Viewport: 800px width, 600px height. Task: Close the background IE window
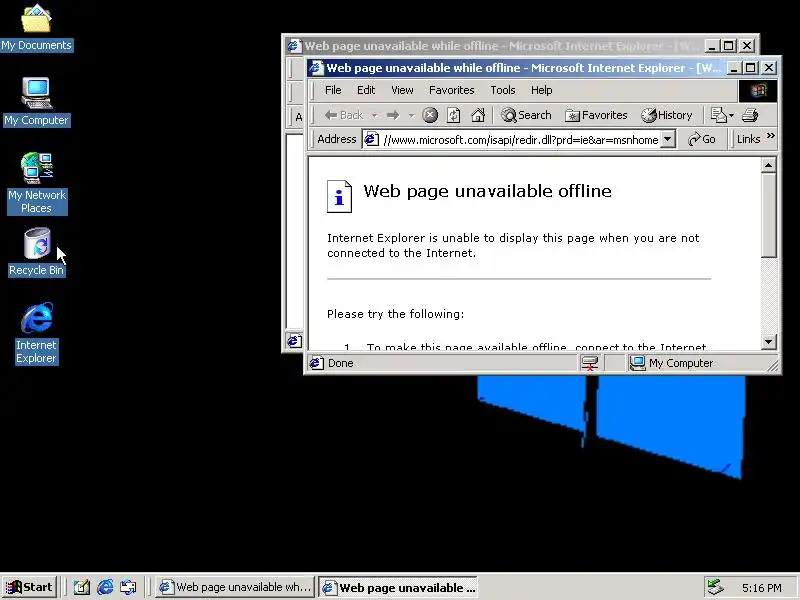747,46
